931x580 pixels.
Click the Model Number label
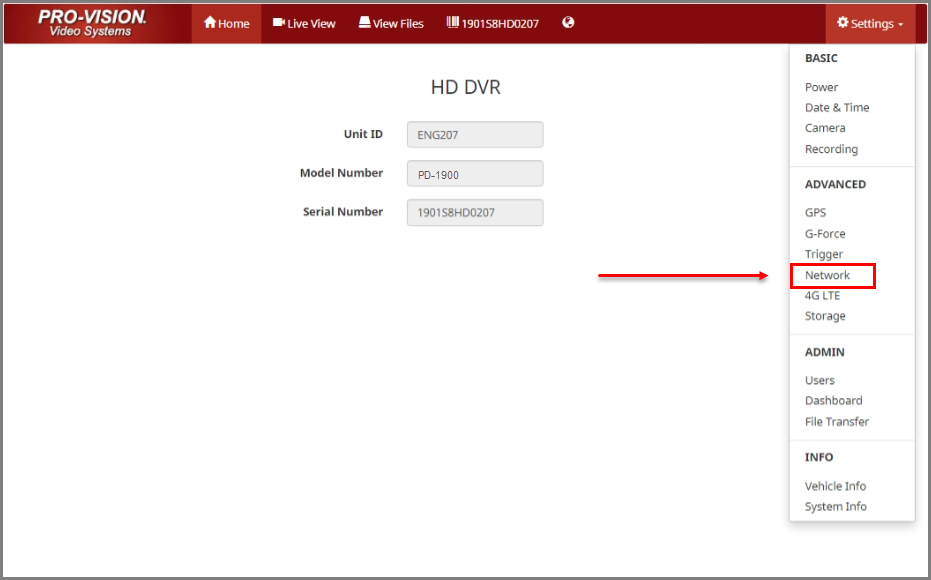coord(341,173)
